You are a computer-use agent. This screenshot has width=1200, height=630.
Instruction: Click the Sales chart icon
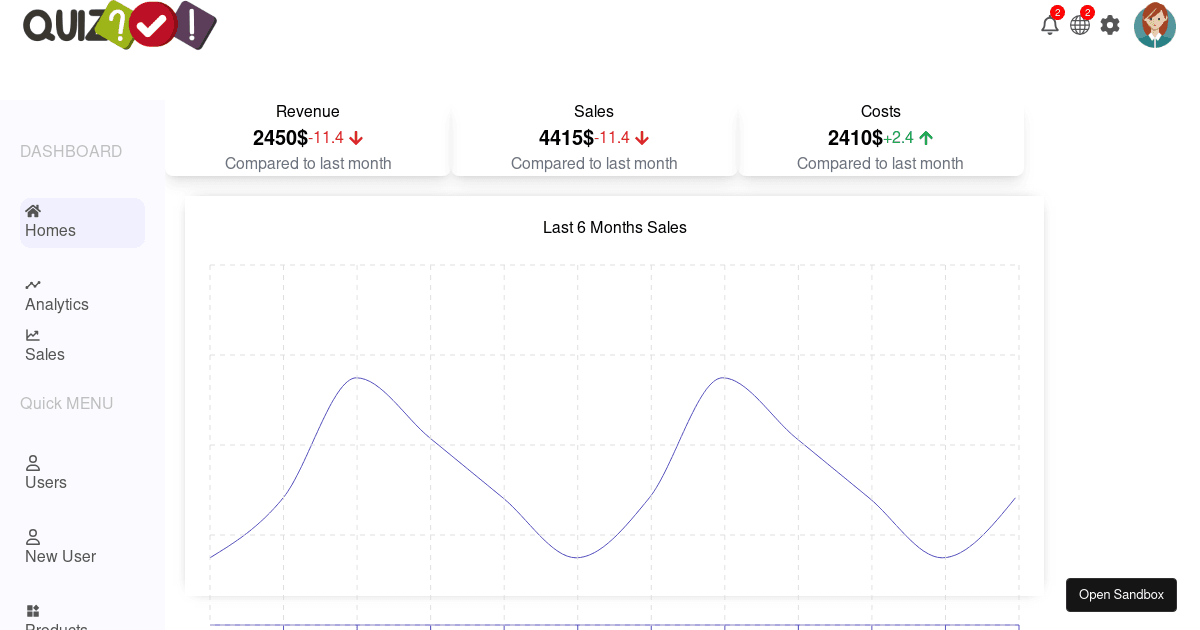click(x=33, y=335)
